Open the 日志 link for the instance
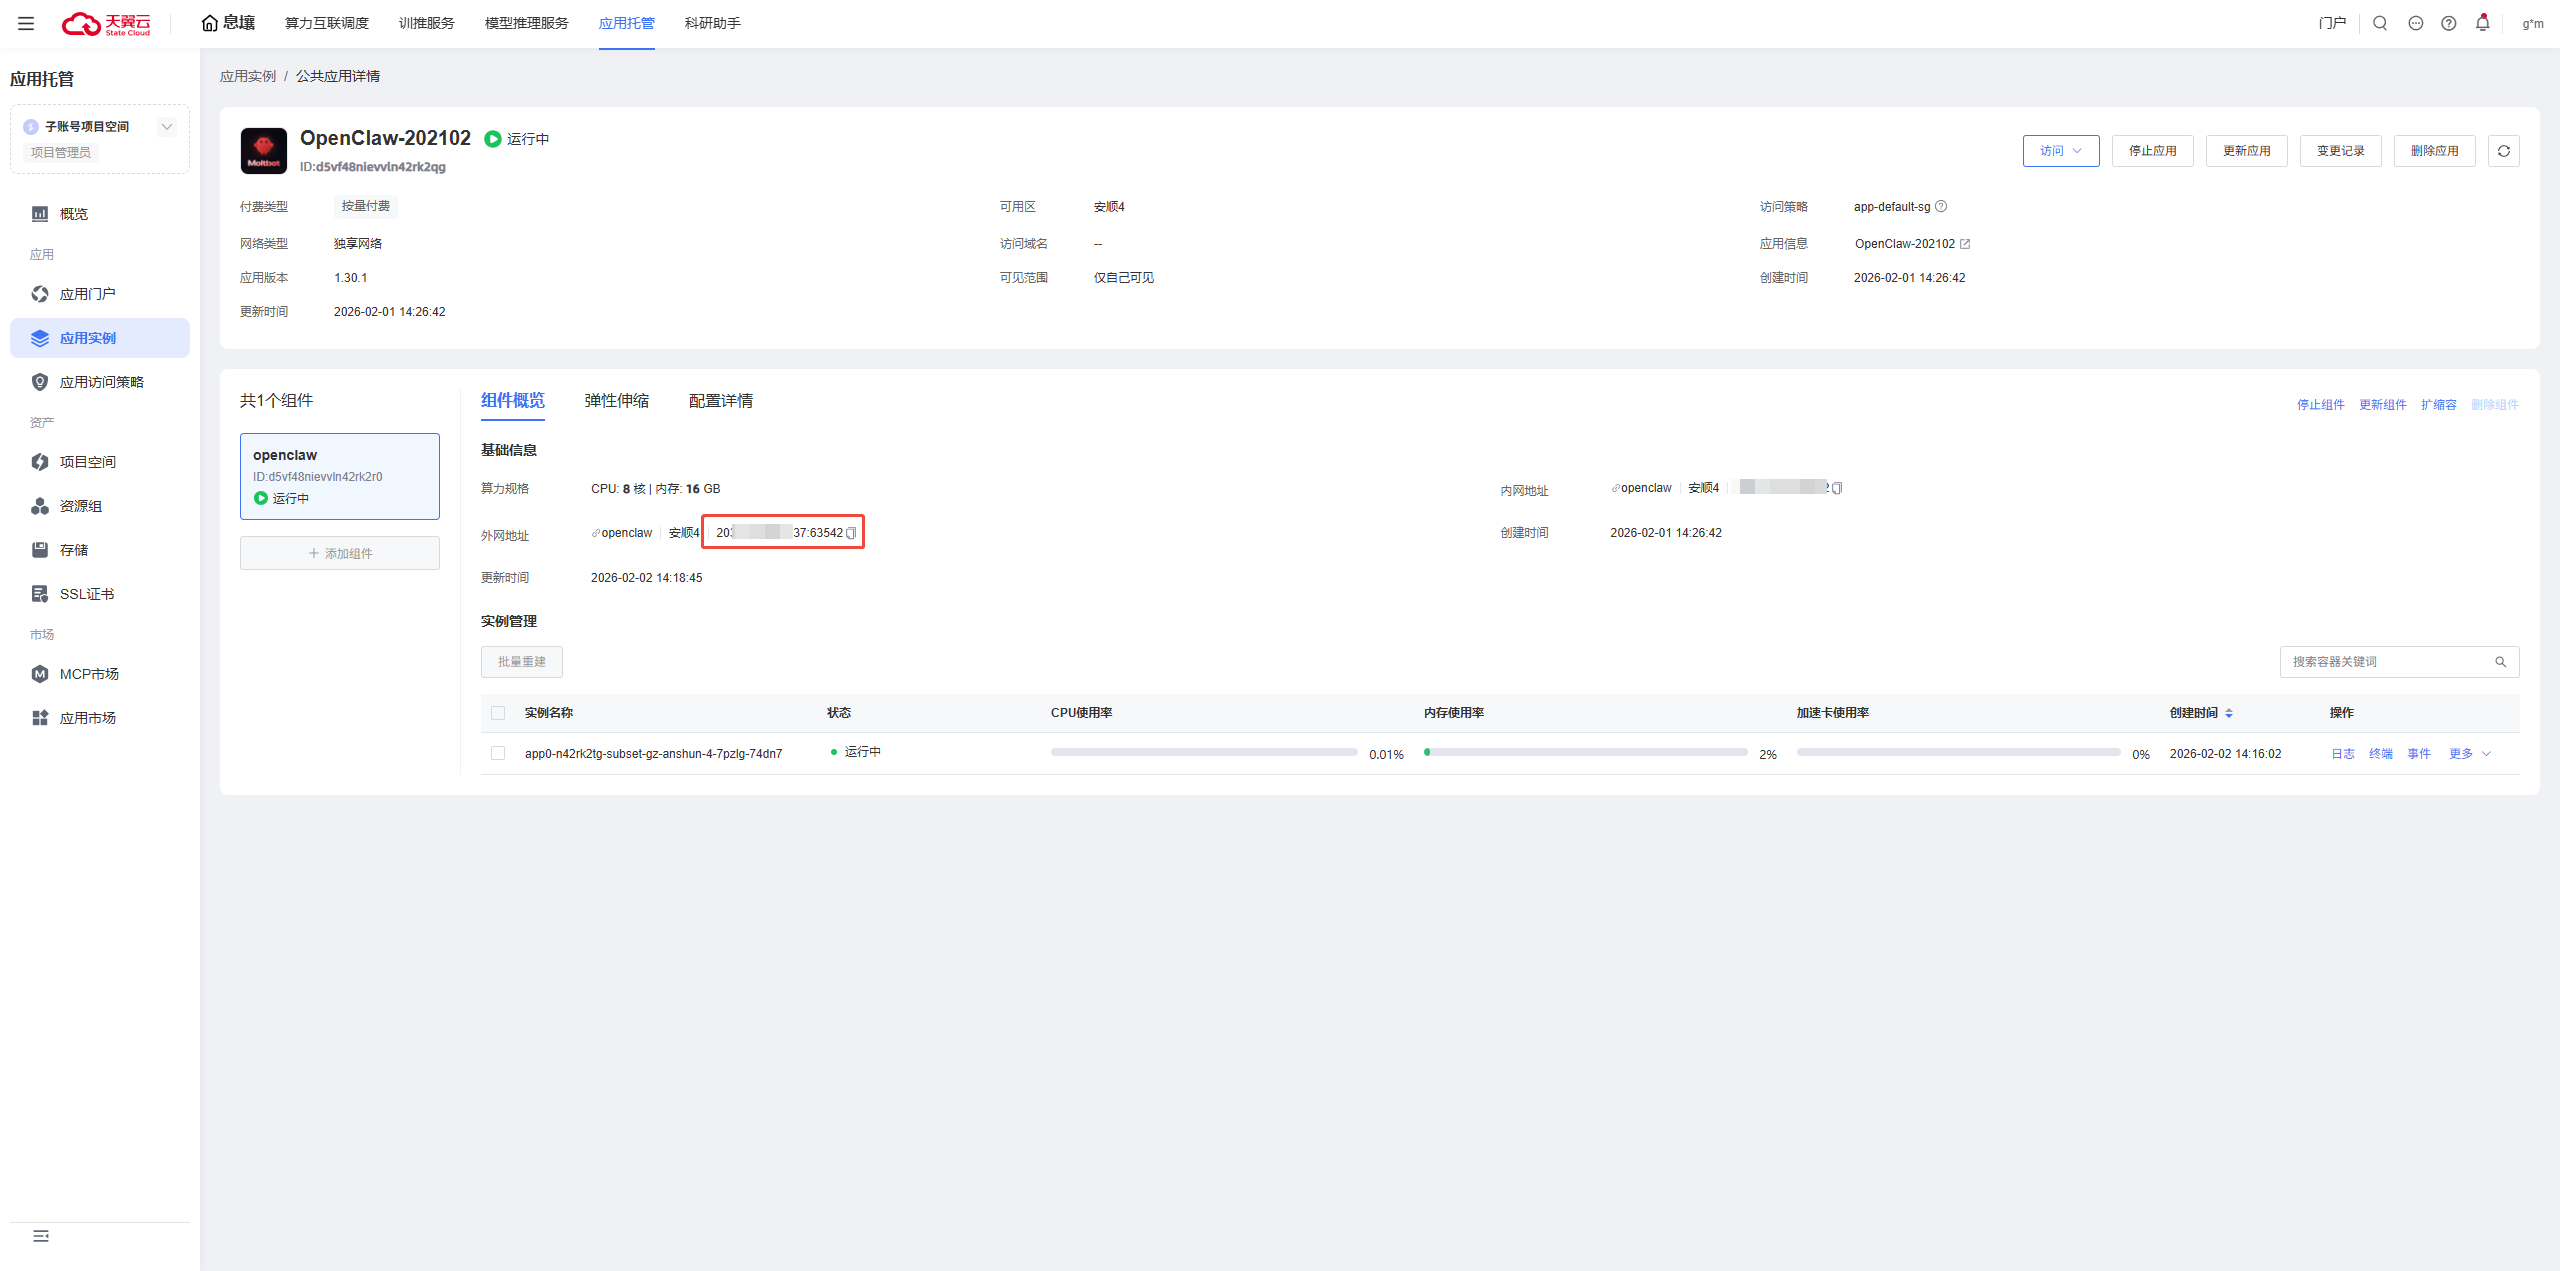Viewport: 2560px width, 1271px height. click(x=2342, y=754)
